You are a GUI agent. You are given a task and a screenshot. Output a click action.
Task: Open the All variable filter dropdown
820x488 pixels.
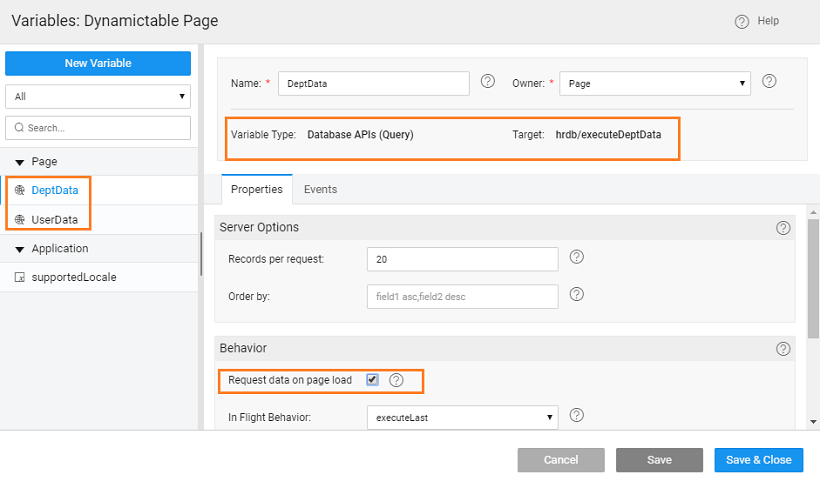(x=98, y=96)
